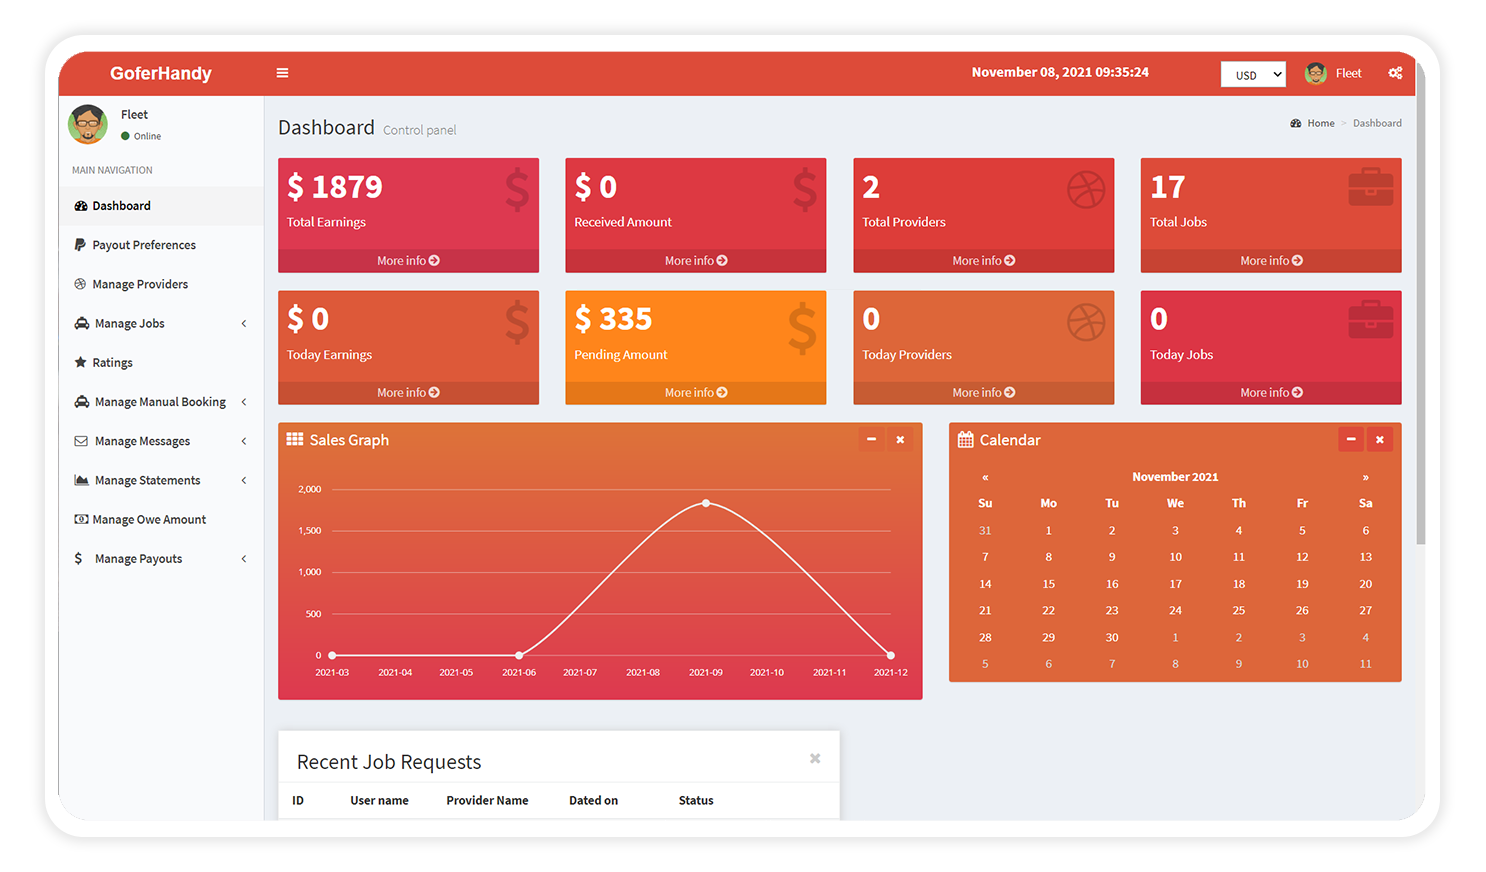Open the USD currency dropdown
Image resolution: width=1486 pixels, height=872 pixels.
1253,75
